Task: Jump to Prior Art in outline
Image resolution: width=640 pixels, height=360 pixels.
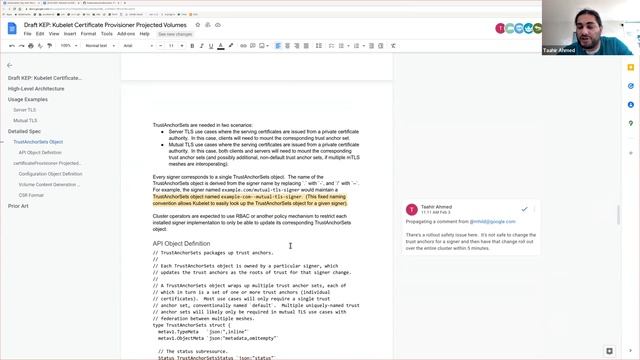Action: pos(18,206)
